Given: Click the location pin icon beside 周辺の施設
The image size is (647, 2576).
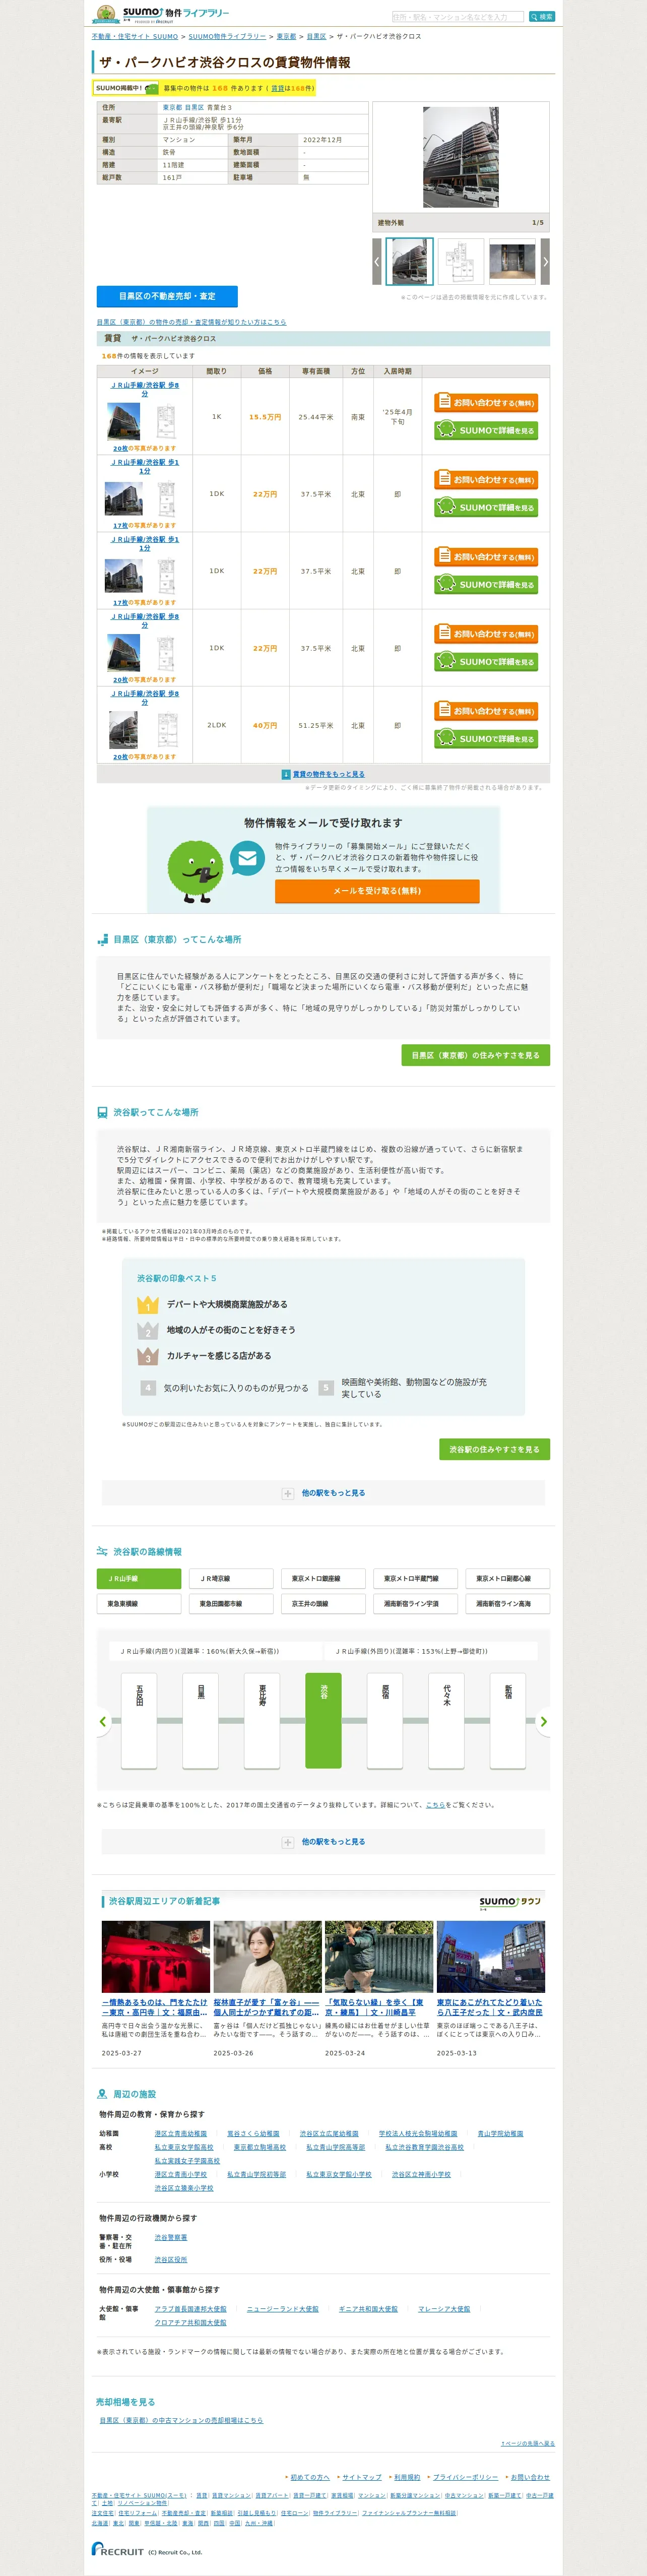Looking at the screenshot, I should tap(102, 2094).
